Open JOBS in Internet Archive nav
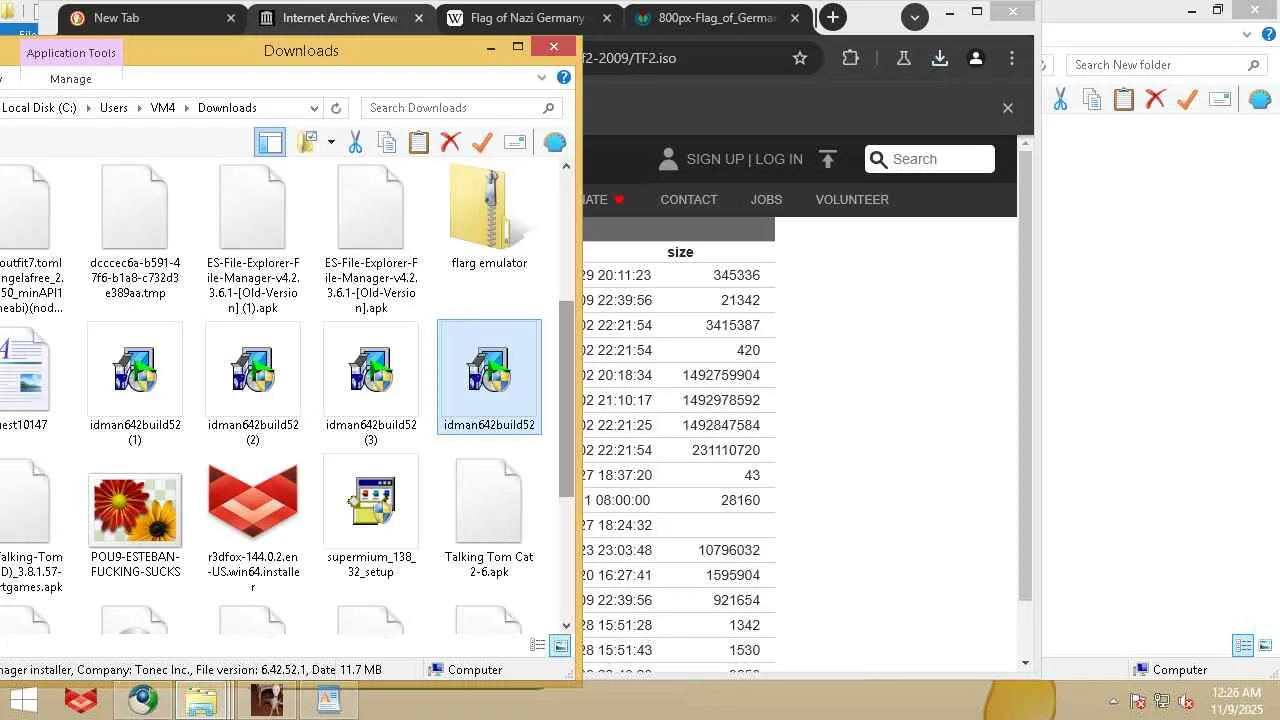 point(767,199)
